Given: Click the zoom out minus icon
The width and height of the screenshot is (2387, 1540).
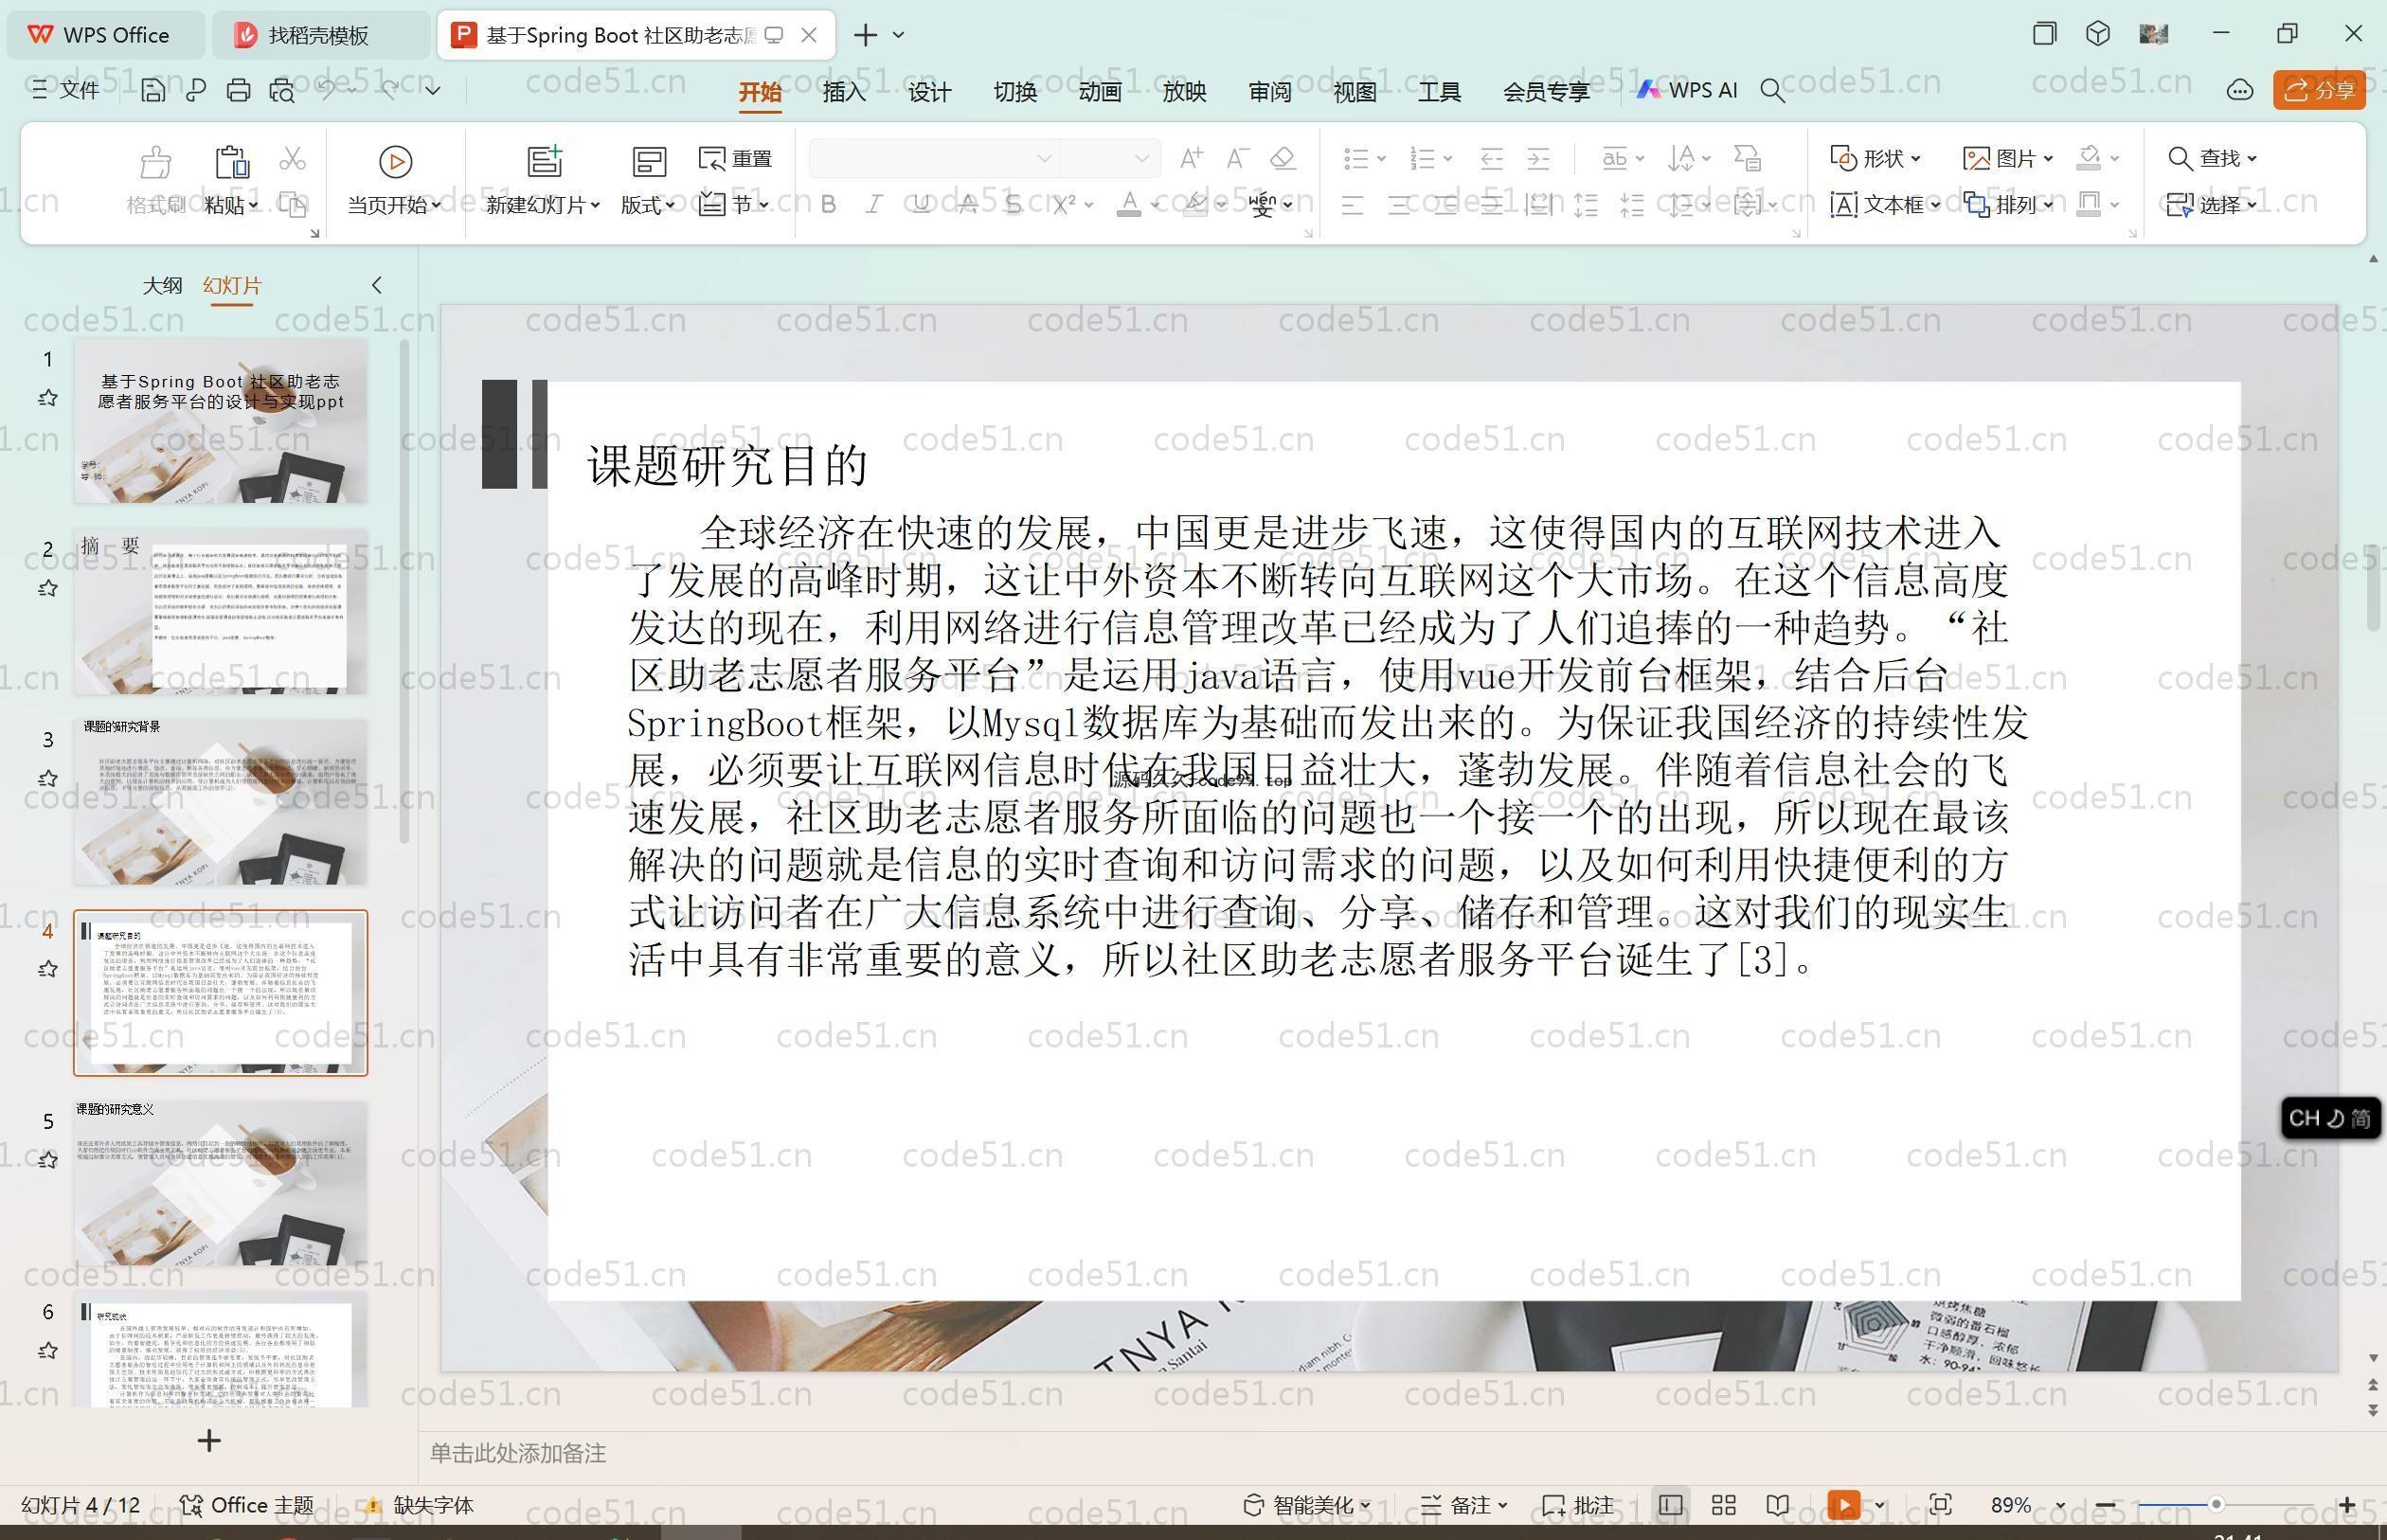Looking at the screenshot, I should coord(2105,1505).
